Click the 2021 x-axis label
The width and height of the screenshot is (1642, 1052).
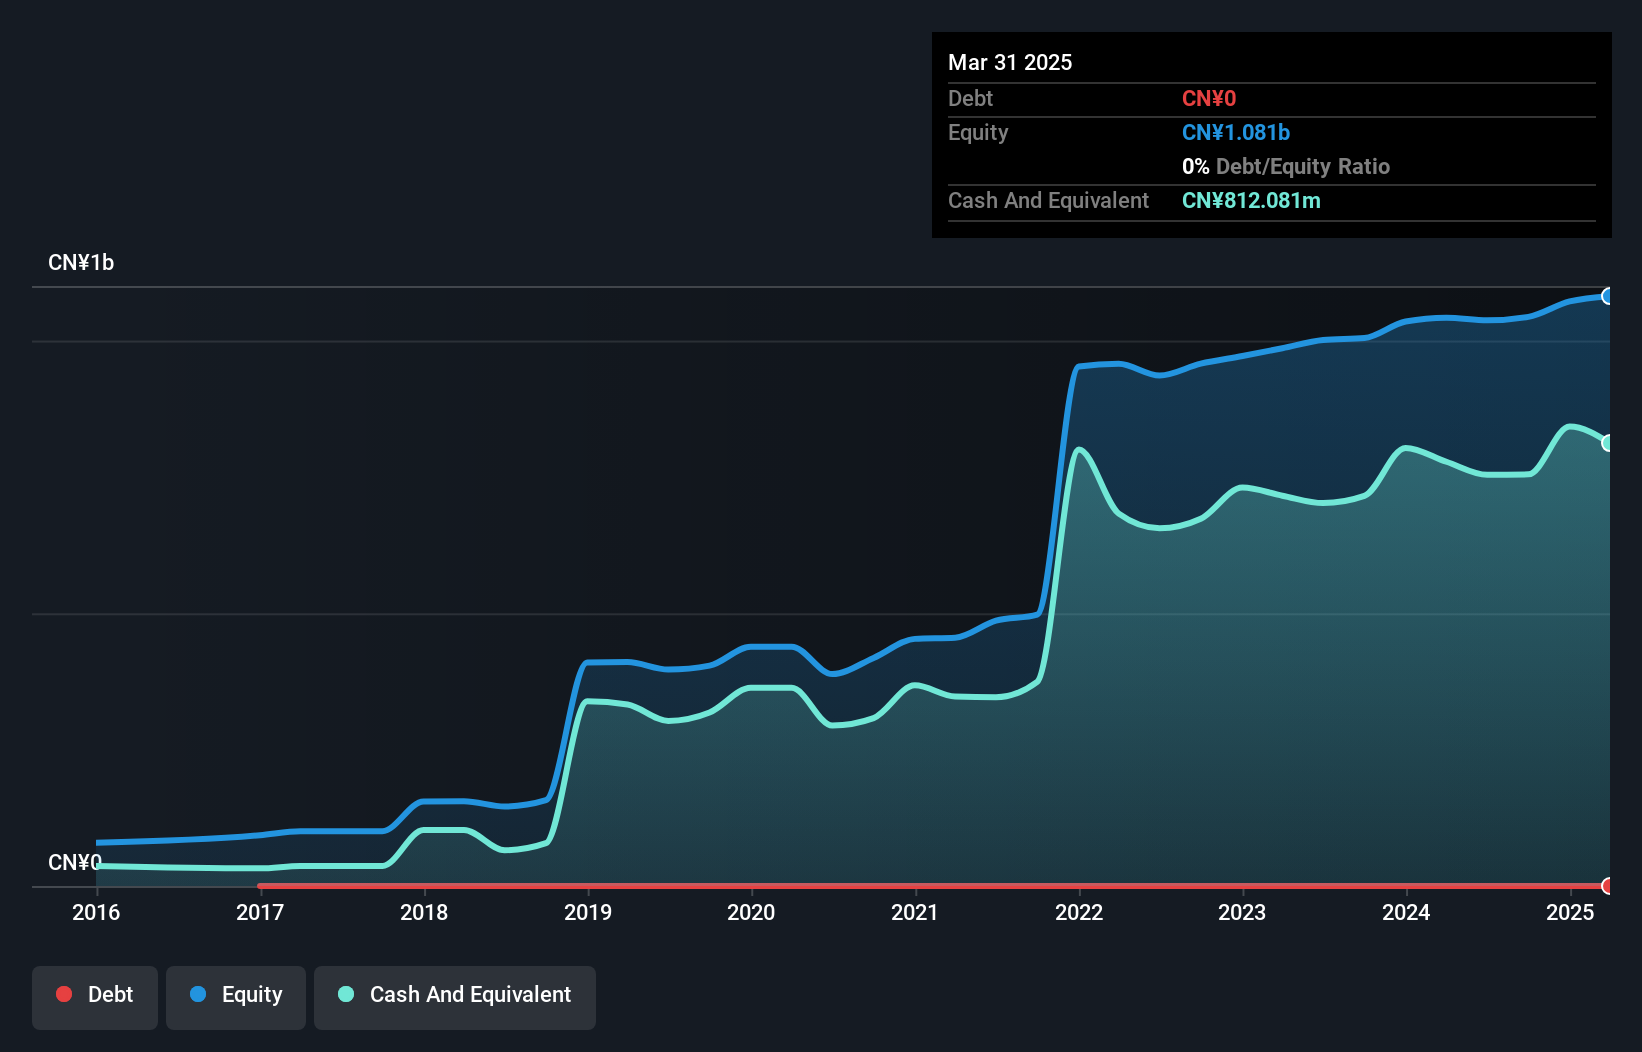(915, 912)
